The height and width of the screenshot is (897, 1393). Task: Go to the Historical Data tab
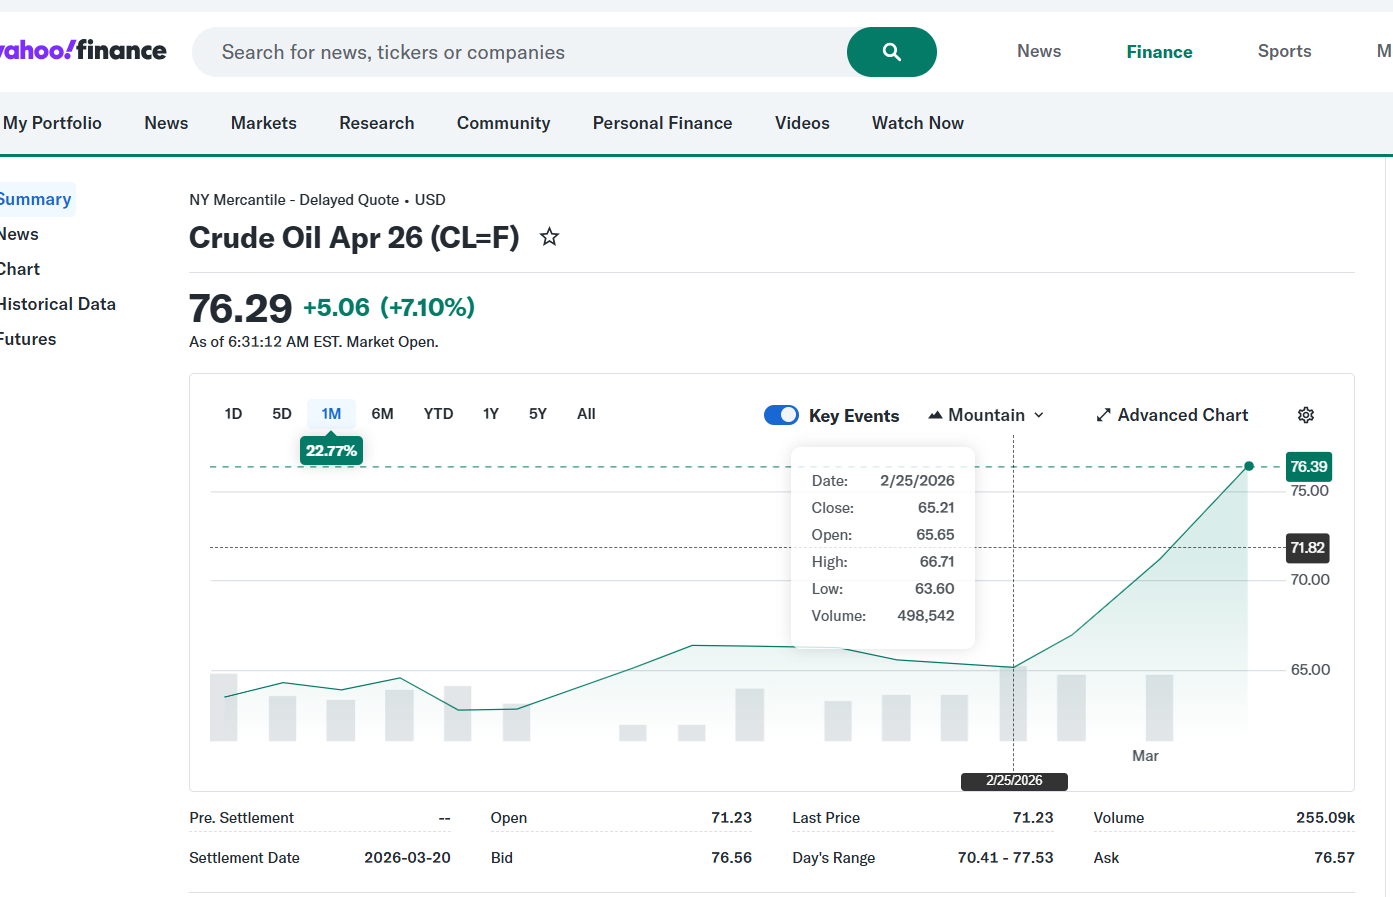57,304
